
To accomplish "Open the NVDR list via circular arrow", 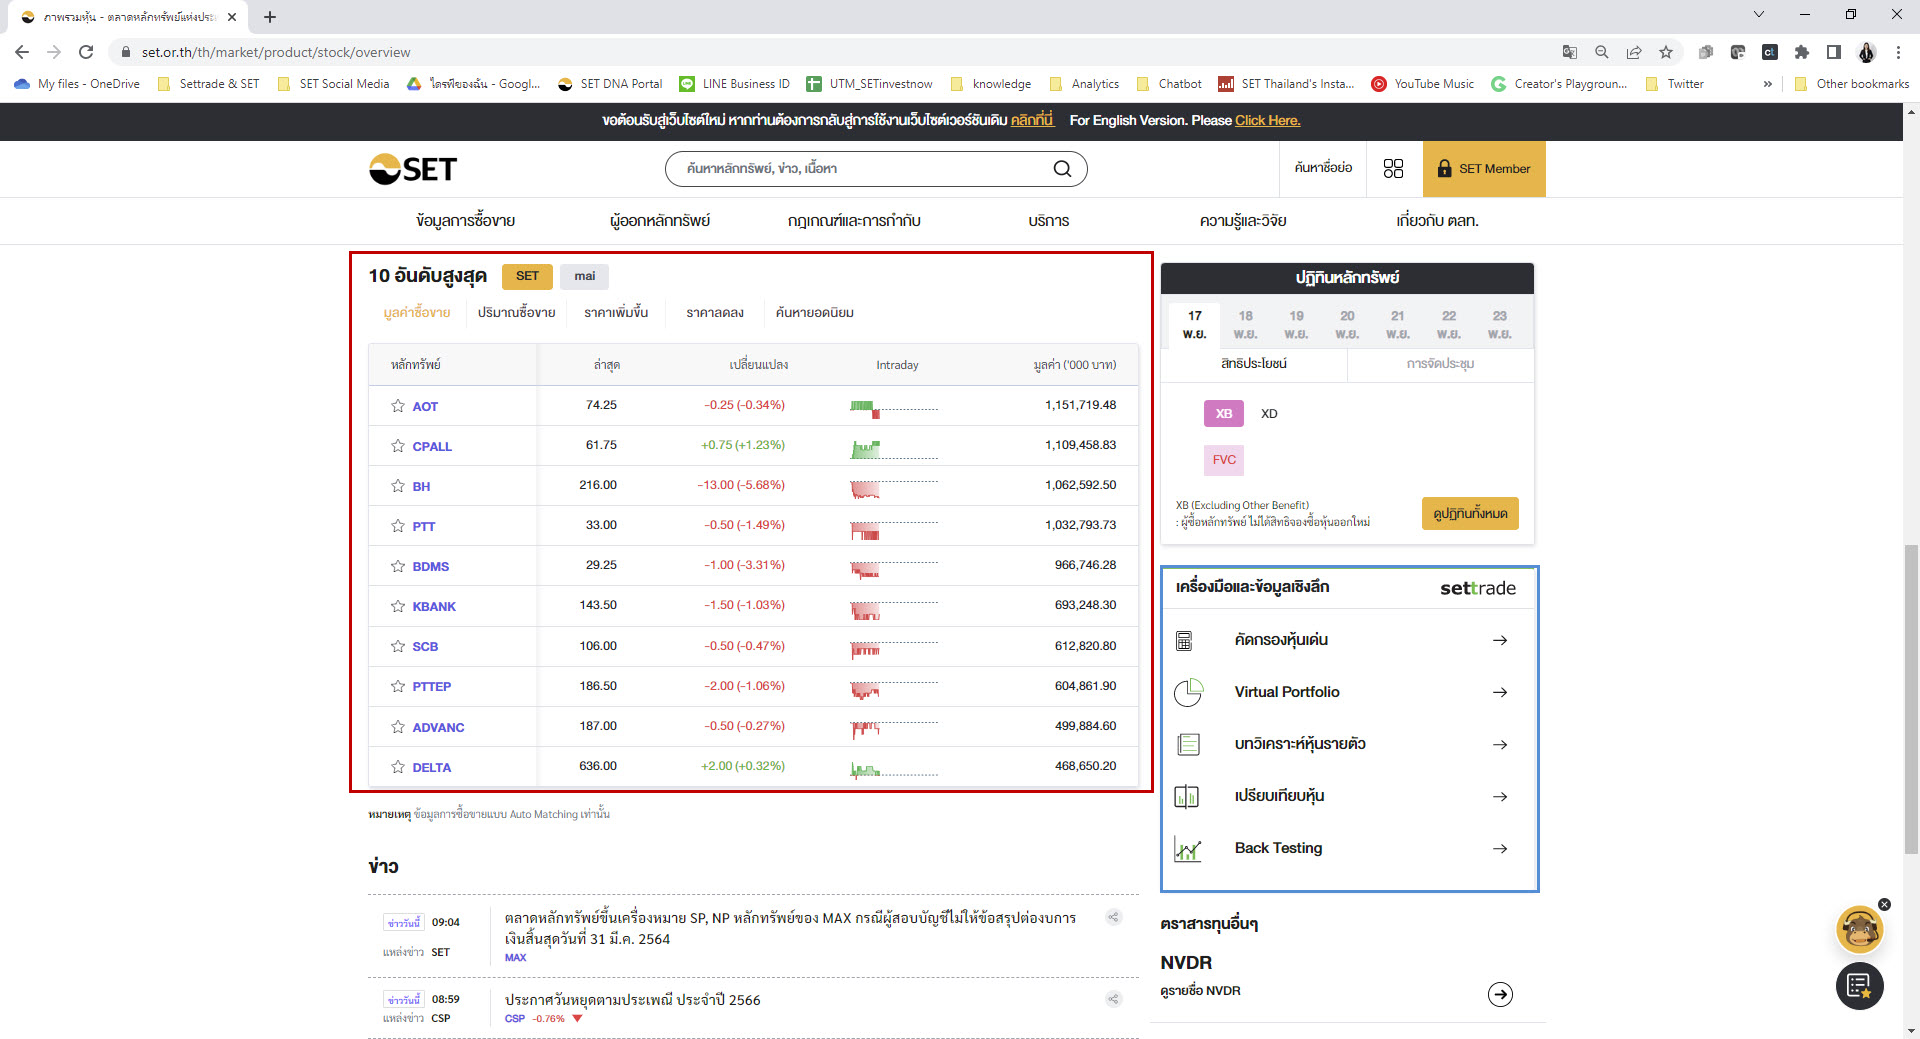I will click(x=1499, y=994).
